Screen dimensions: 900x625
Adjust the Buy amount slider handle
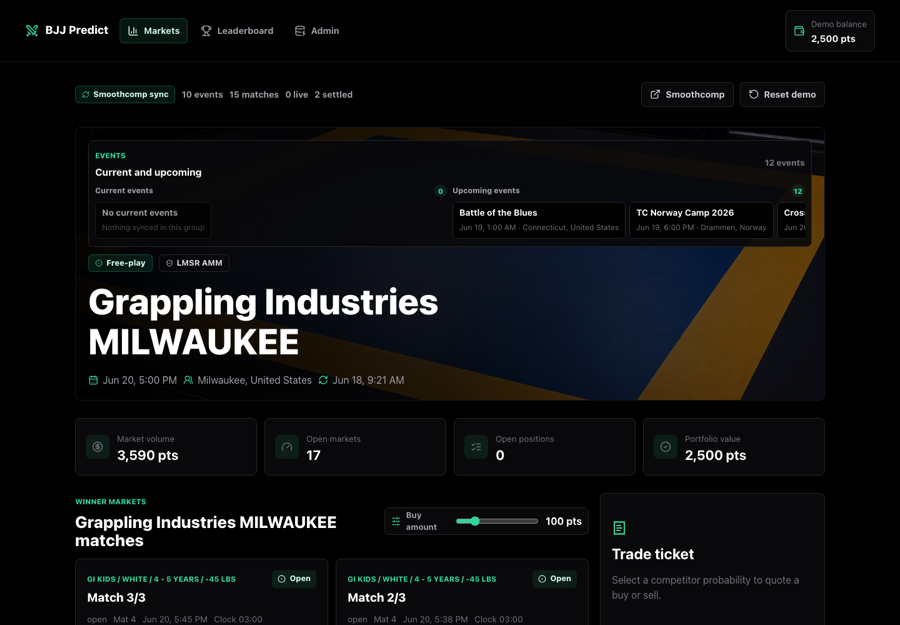click(x=475, y=521)
